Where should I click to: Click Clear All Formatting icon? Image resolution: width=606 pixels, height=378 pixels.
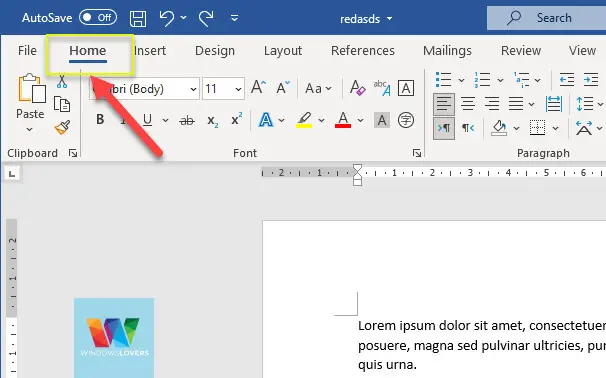[x=357, y=88]
